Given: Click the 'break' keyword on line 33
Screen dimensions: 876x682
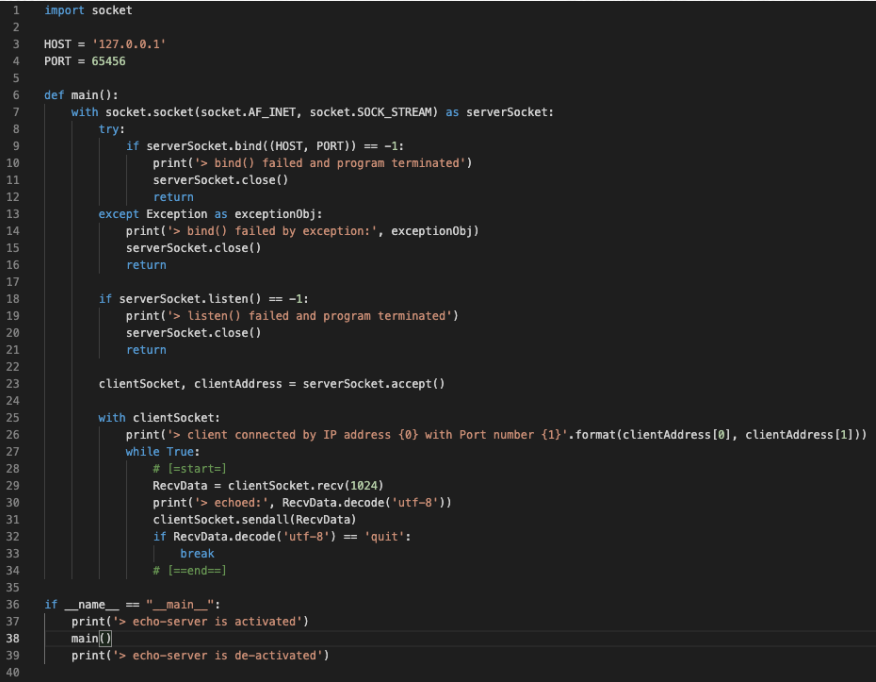Looking at the screenshot, I should [197, 554].
